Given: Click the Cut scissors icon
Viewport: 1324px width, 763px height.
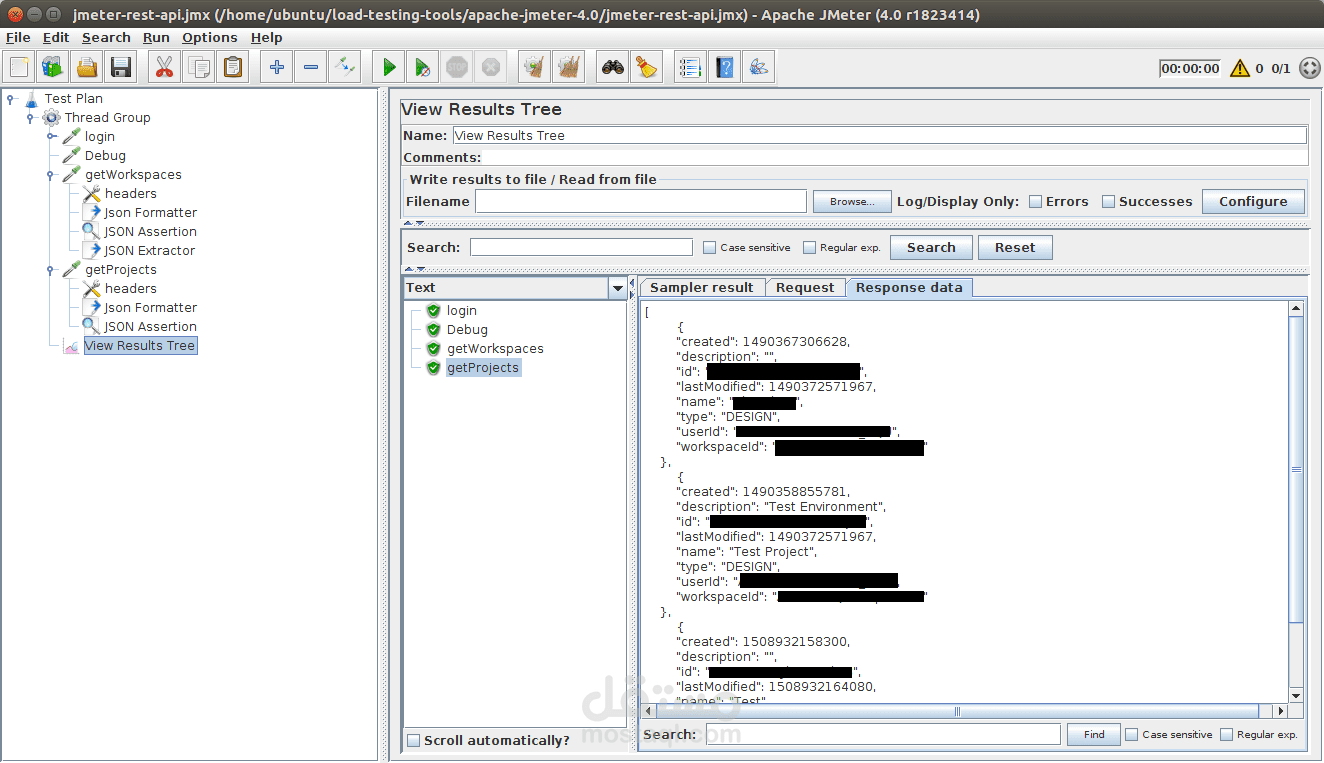Looking at the screenshot, I should click(164, 67).
